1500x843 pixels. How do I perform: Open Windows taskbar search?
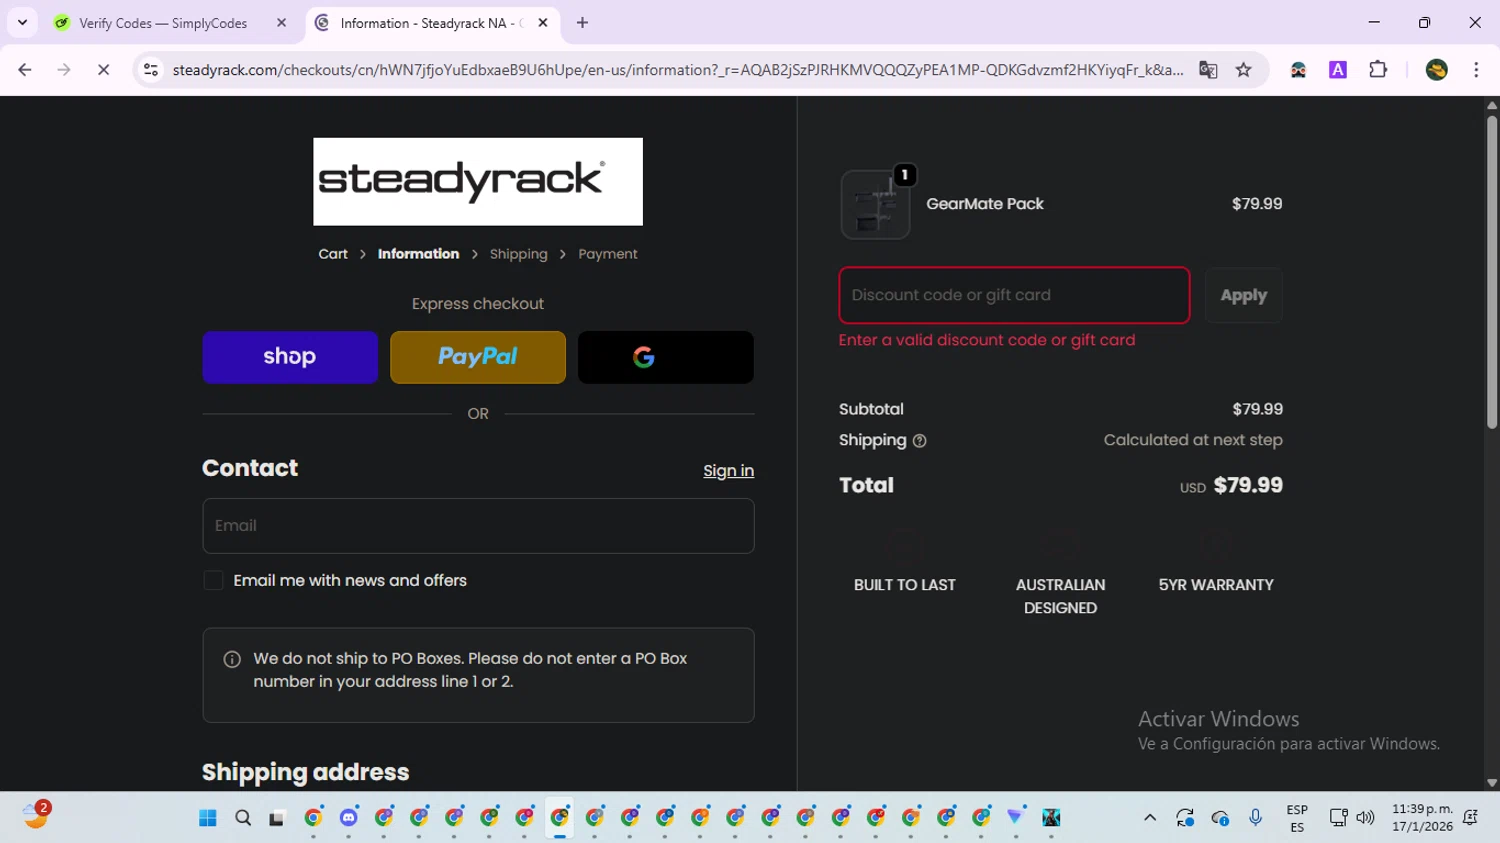pos(243,818)
